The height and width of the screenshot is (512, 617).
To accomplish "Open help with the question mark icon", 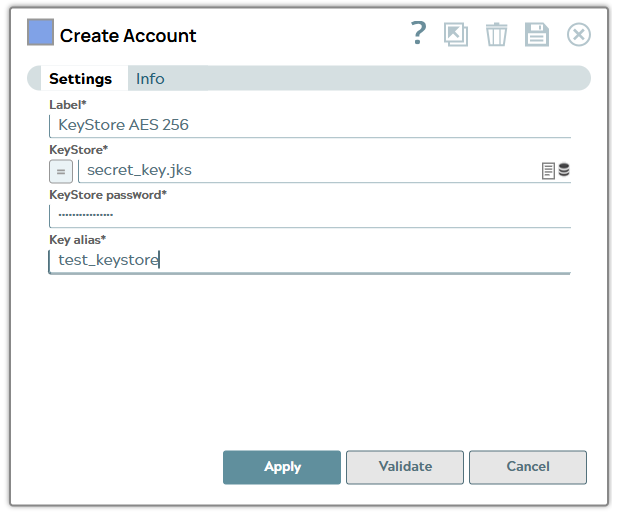I will 419,34.
